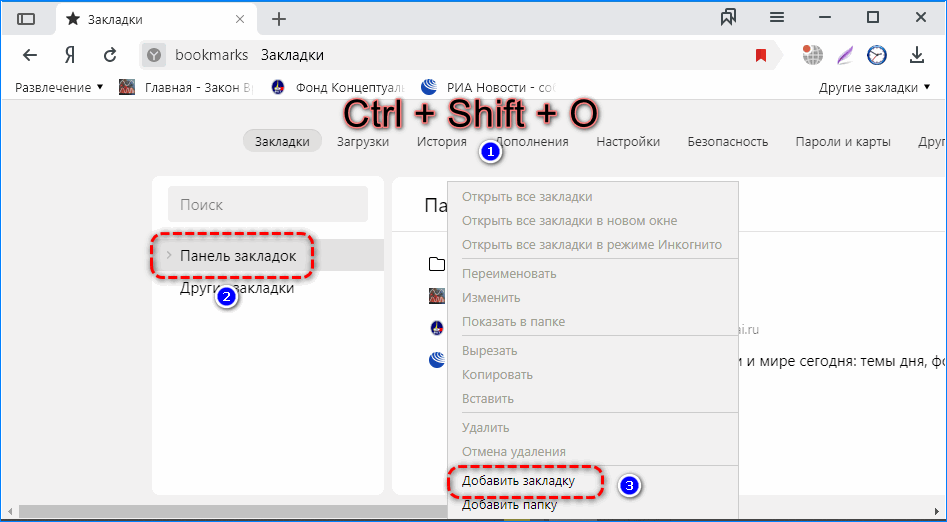Viewport: 947px width, 522px height.
Task: Click the purple feather extension icon
Action: point(845,55)
